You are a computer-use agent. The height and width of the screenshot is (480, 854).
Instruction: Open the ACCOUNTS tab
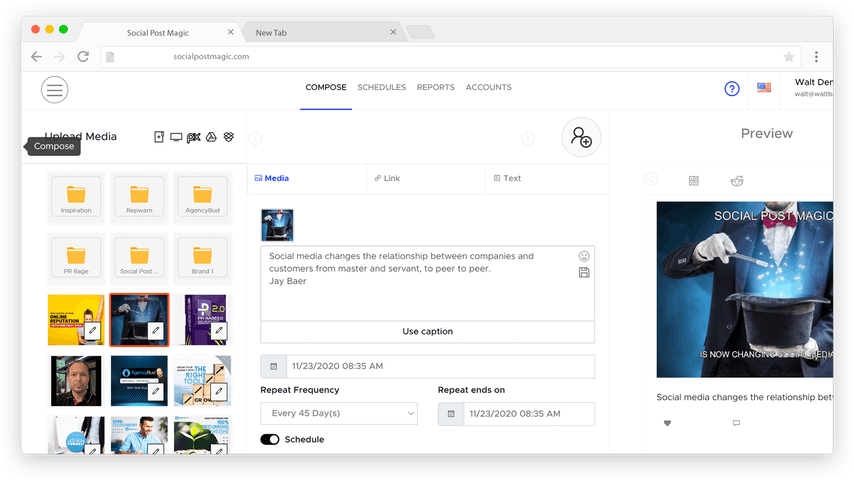point(489,87)
